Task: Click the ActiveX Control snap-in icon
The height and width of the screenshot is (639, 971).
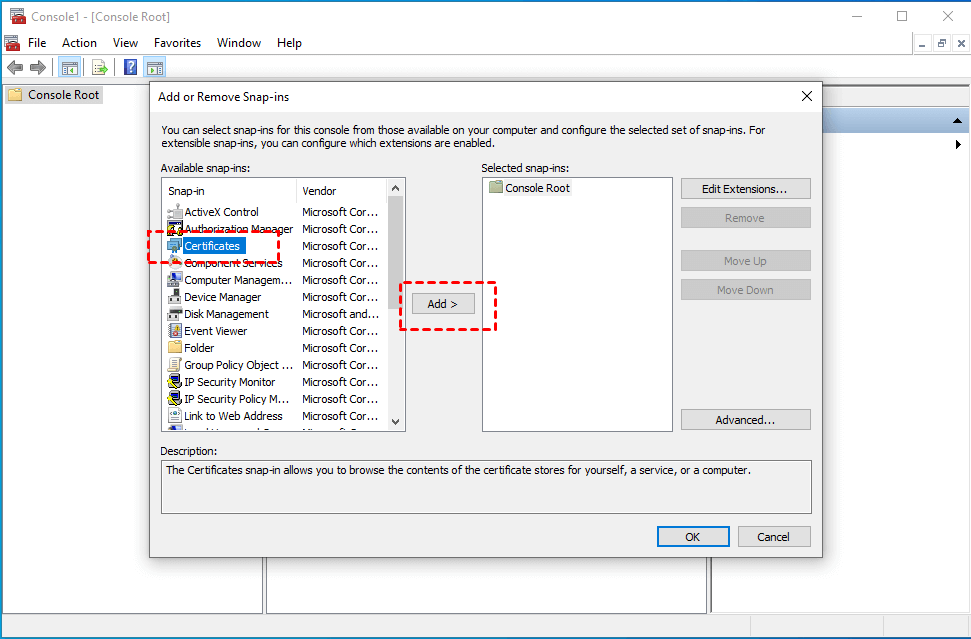Action: [175, 212]
